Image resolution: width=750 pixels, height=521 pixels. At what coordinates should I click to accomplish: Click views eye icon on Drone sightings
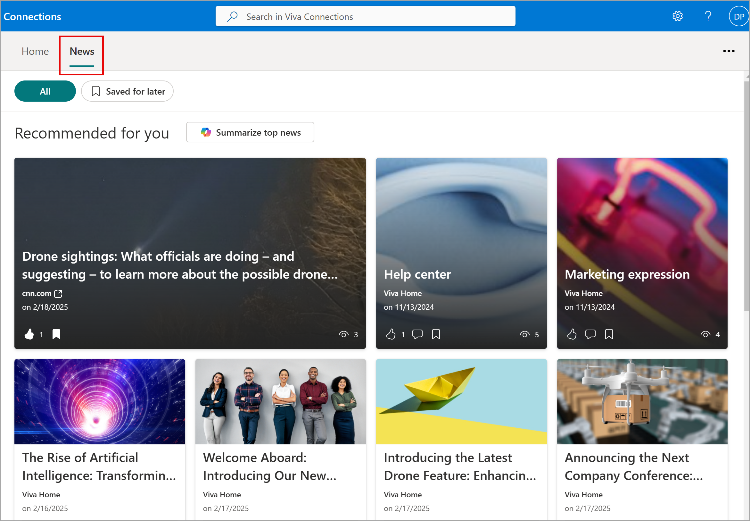(x=343, y=334)
